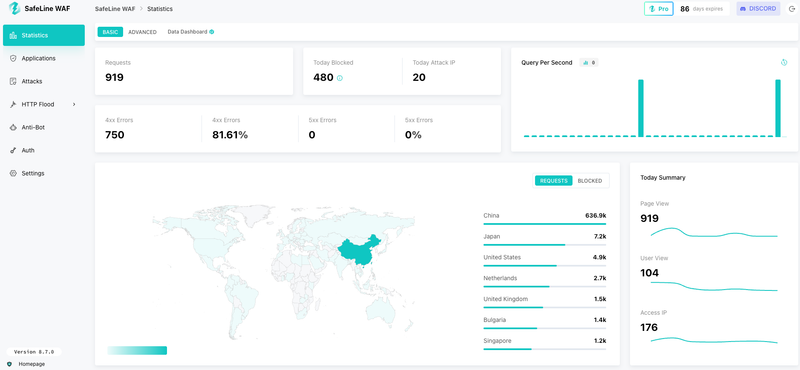The height and width of the screenshot is (370, 800).
Task: Click the Today Blocked value 480
Action: tap(323, 78)
